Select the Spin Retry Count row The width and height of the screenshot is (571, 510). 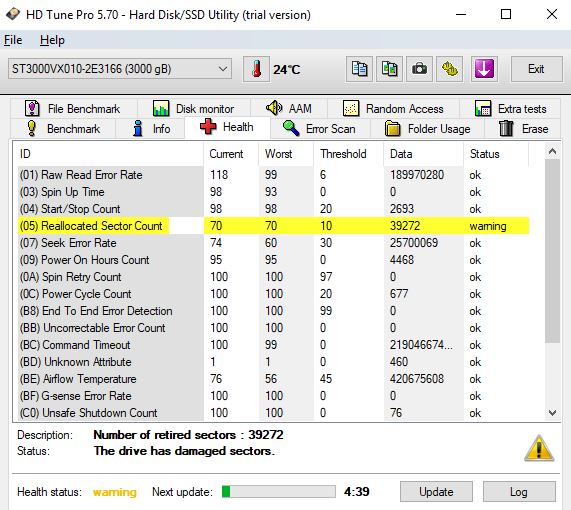coord(273,277)
